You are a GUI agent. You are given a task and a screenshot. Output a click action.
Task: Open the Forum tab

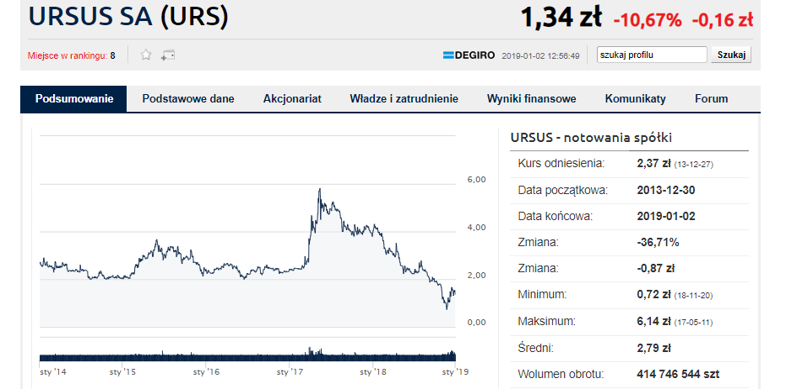[711, 99]
